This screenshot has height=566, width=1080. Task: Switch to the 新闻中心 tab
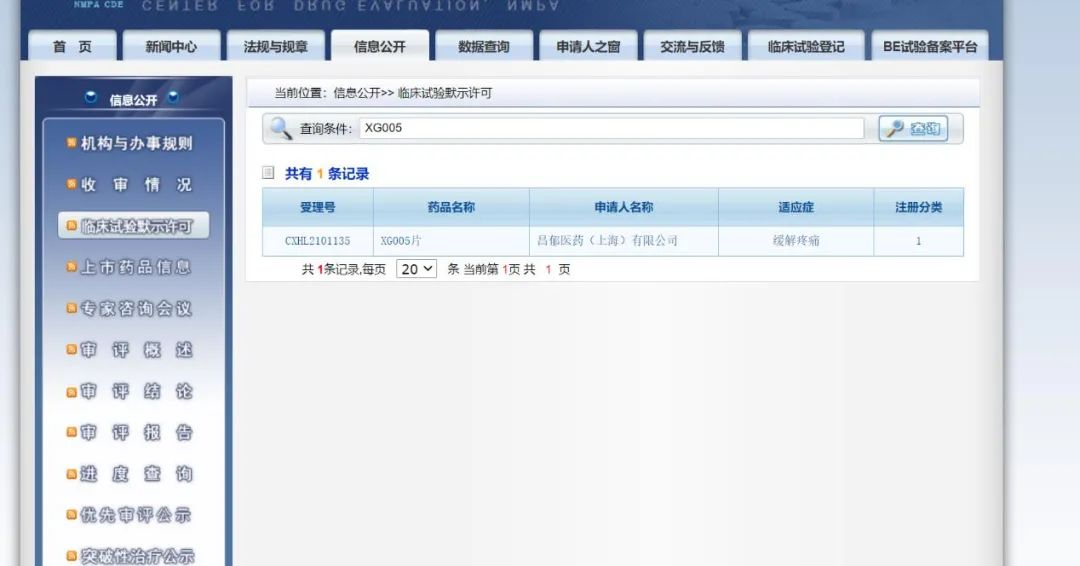171,47
